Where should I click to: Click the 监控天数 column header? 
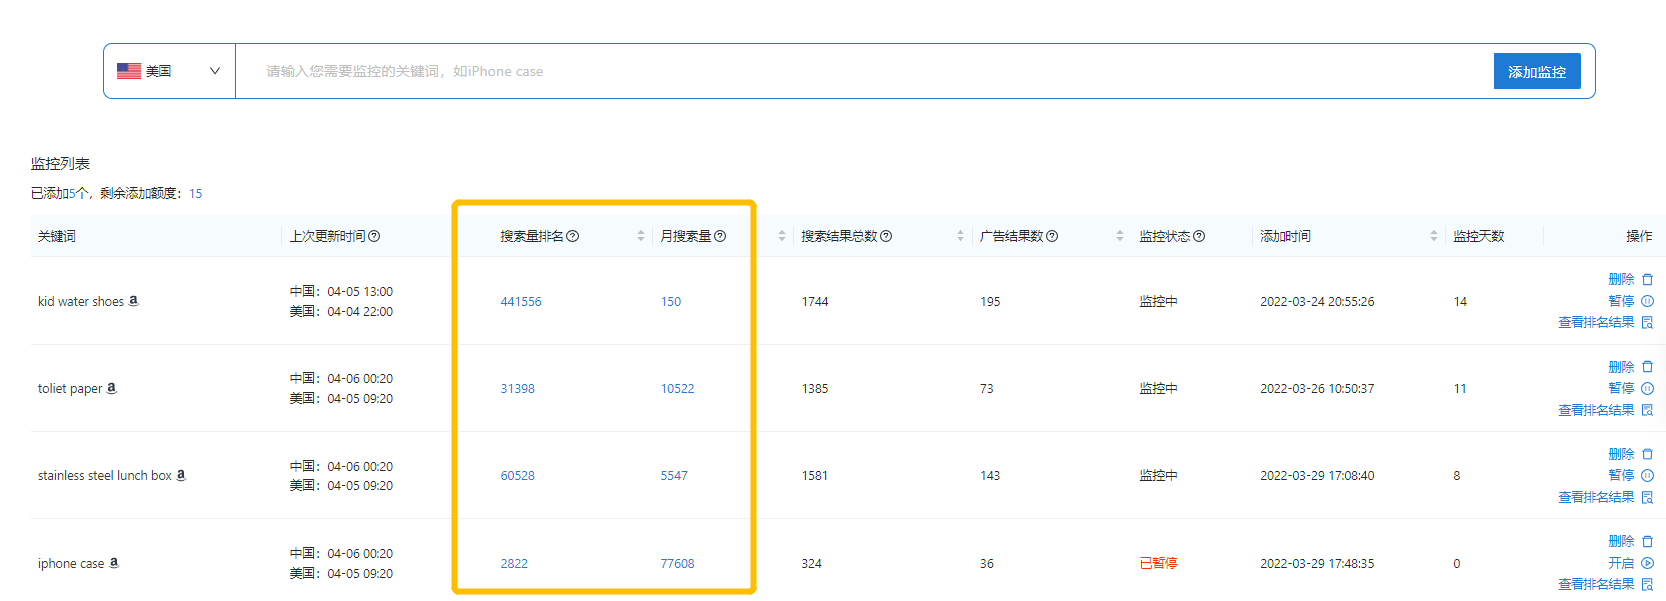point(1478,236)
